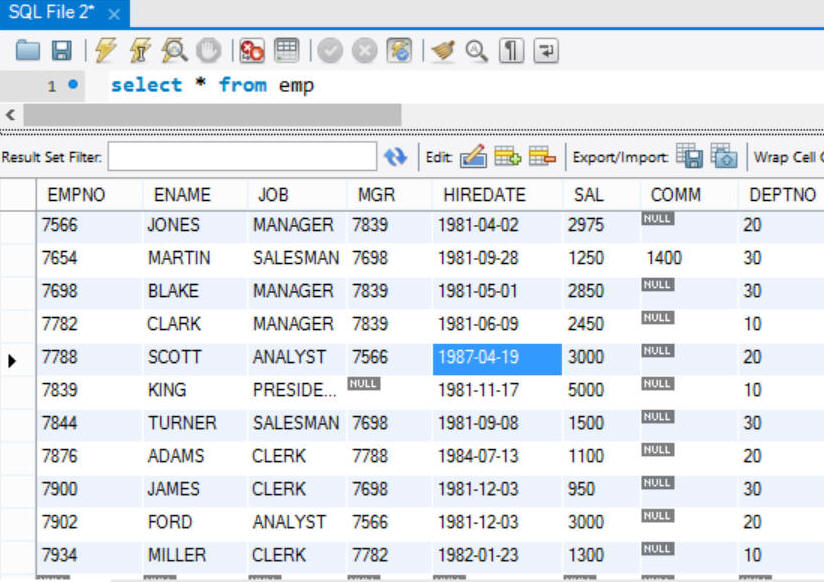Place the cursor in the select * from emp query
Screen dimensions: 824x582
[212, 85]
